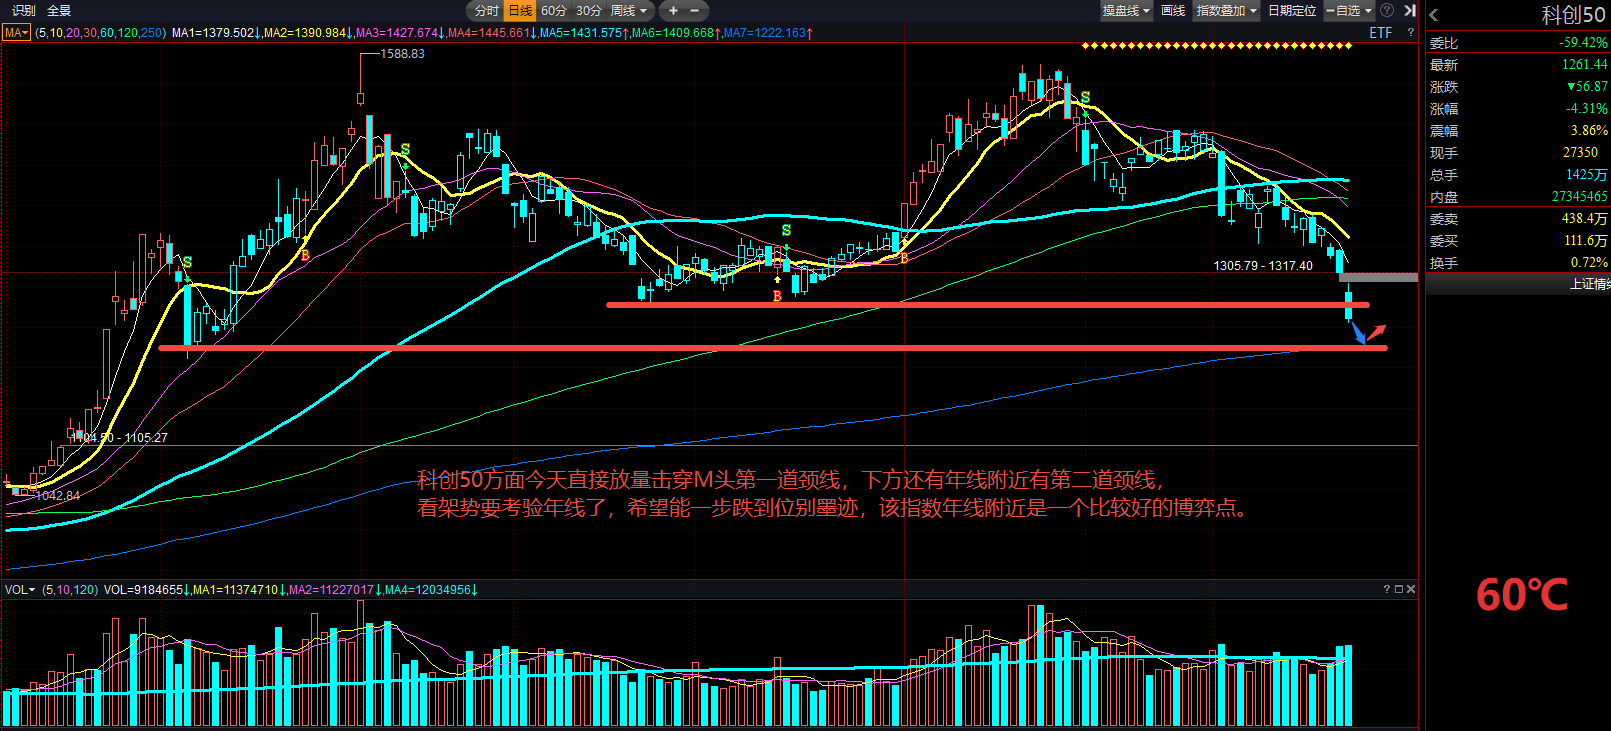The height and width of the screenshot is (731, 1611).
Task: Go back using arrow beside 科创50
Action: (1434, 15)
